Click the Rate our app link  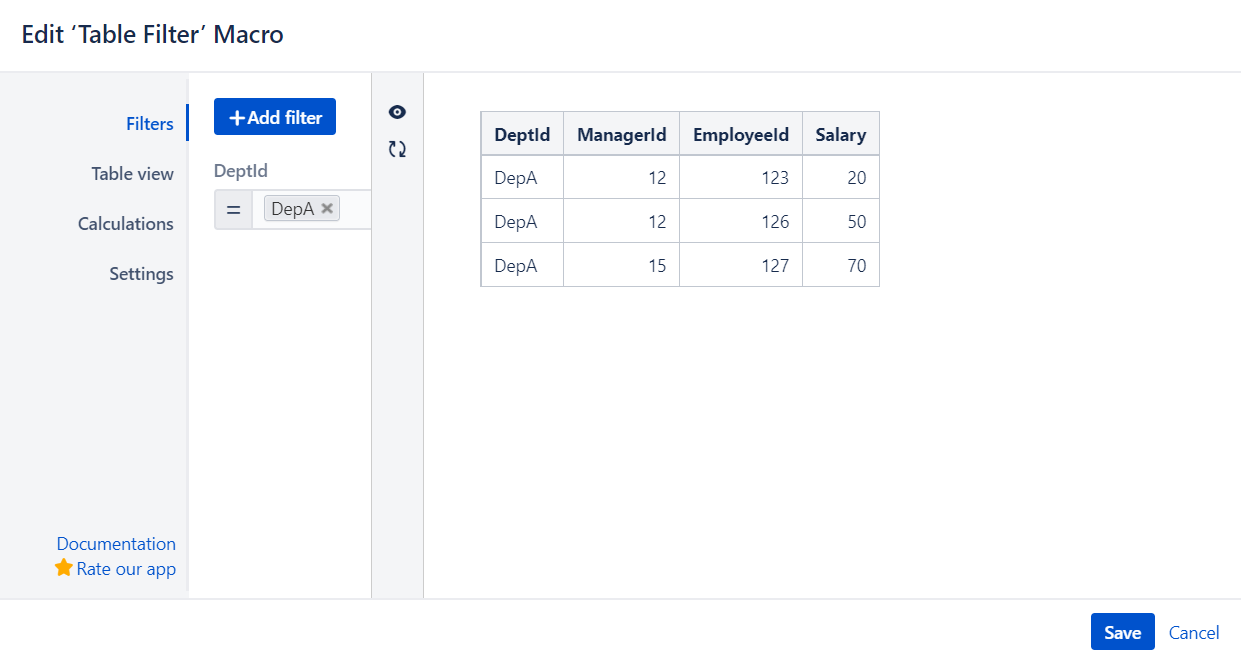(126, 568)
